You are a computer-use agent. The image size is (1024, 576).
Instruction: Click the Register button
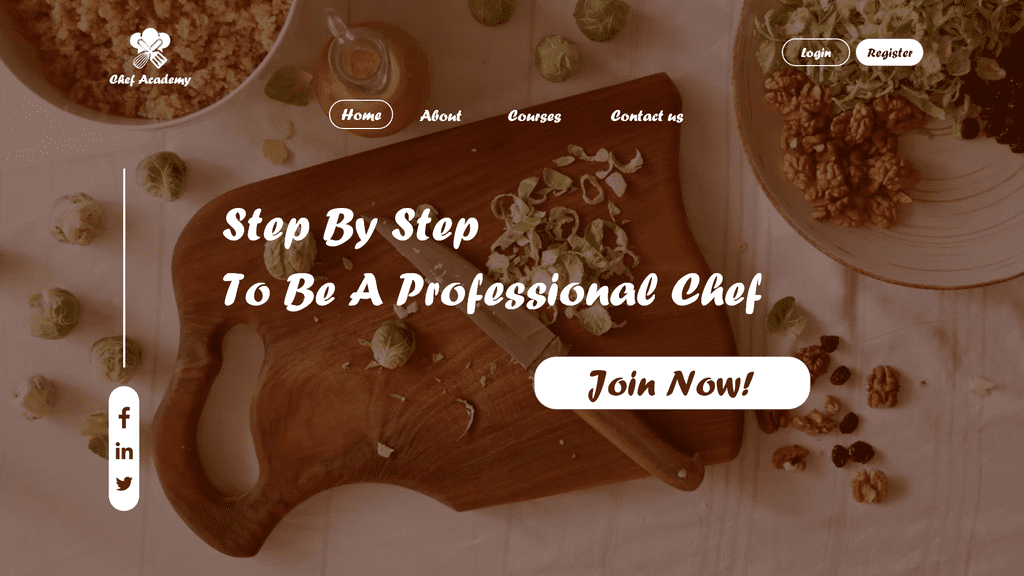(889, 52)
